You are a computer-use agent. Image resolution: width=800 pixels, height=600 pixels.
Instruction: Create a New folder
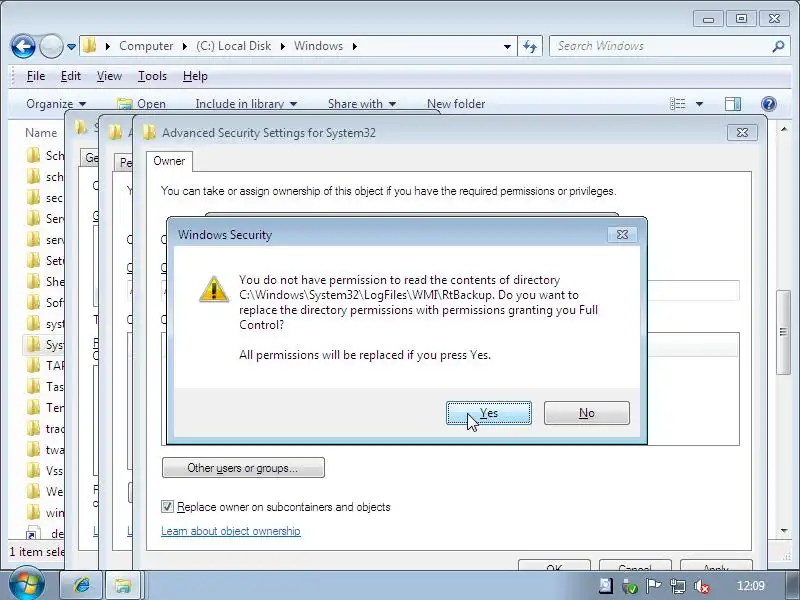[x=456, y=104]
